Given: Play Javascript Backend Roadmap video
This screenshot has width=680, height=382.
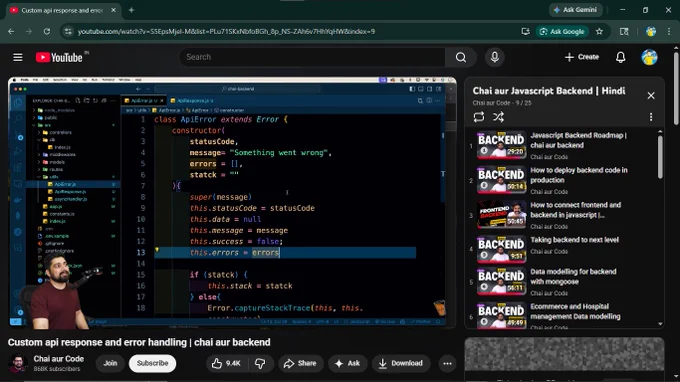Looking at the screenshot, I should point(564,145).
